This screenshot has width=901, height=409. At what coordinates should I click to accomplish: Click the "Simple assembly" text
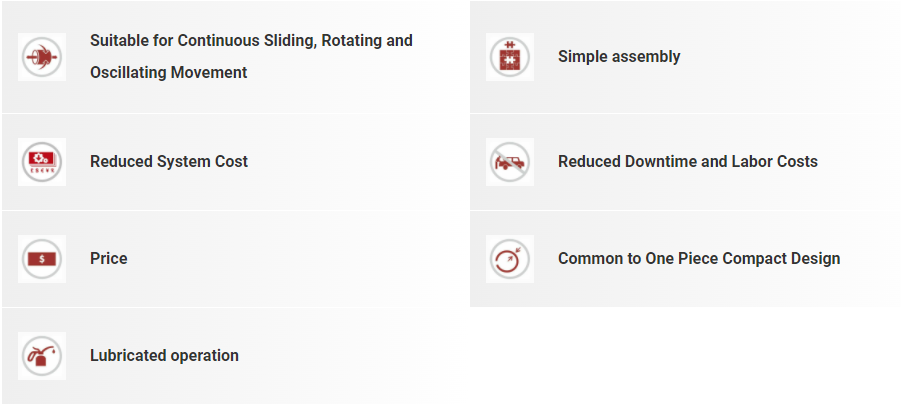(619, 57)
